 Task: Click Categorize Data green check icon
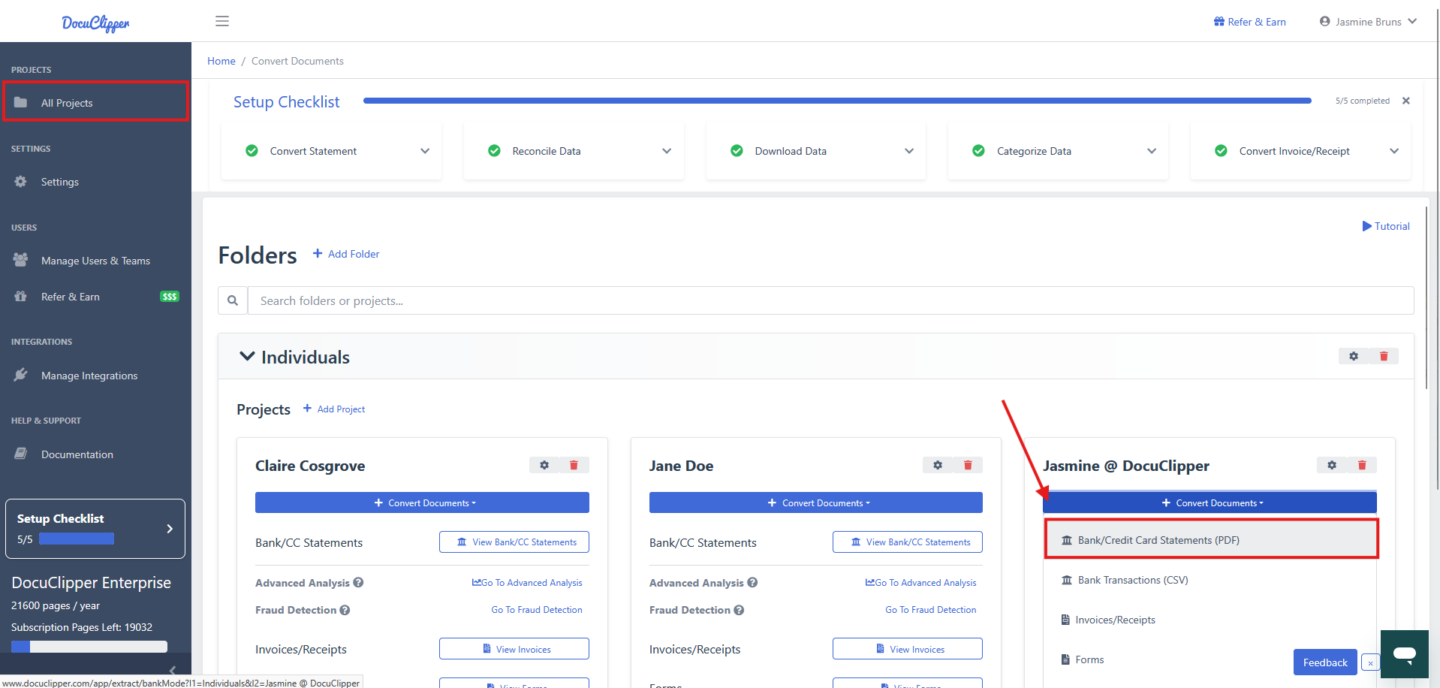pos(979,151)
